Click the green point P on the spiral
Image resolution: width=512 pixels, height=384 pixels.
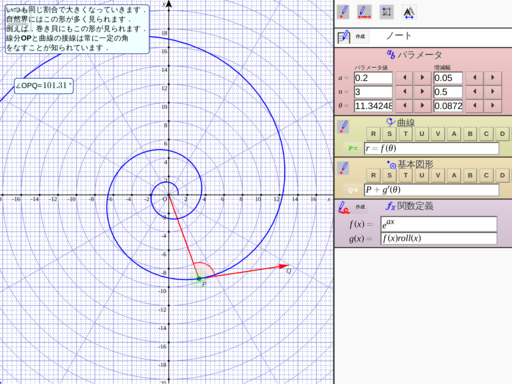pyautogui.click(x=199, y=278)
